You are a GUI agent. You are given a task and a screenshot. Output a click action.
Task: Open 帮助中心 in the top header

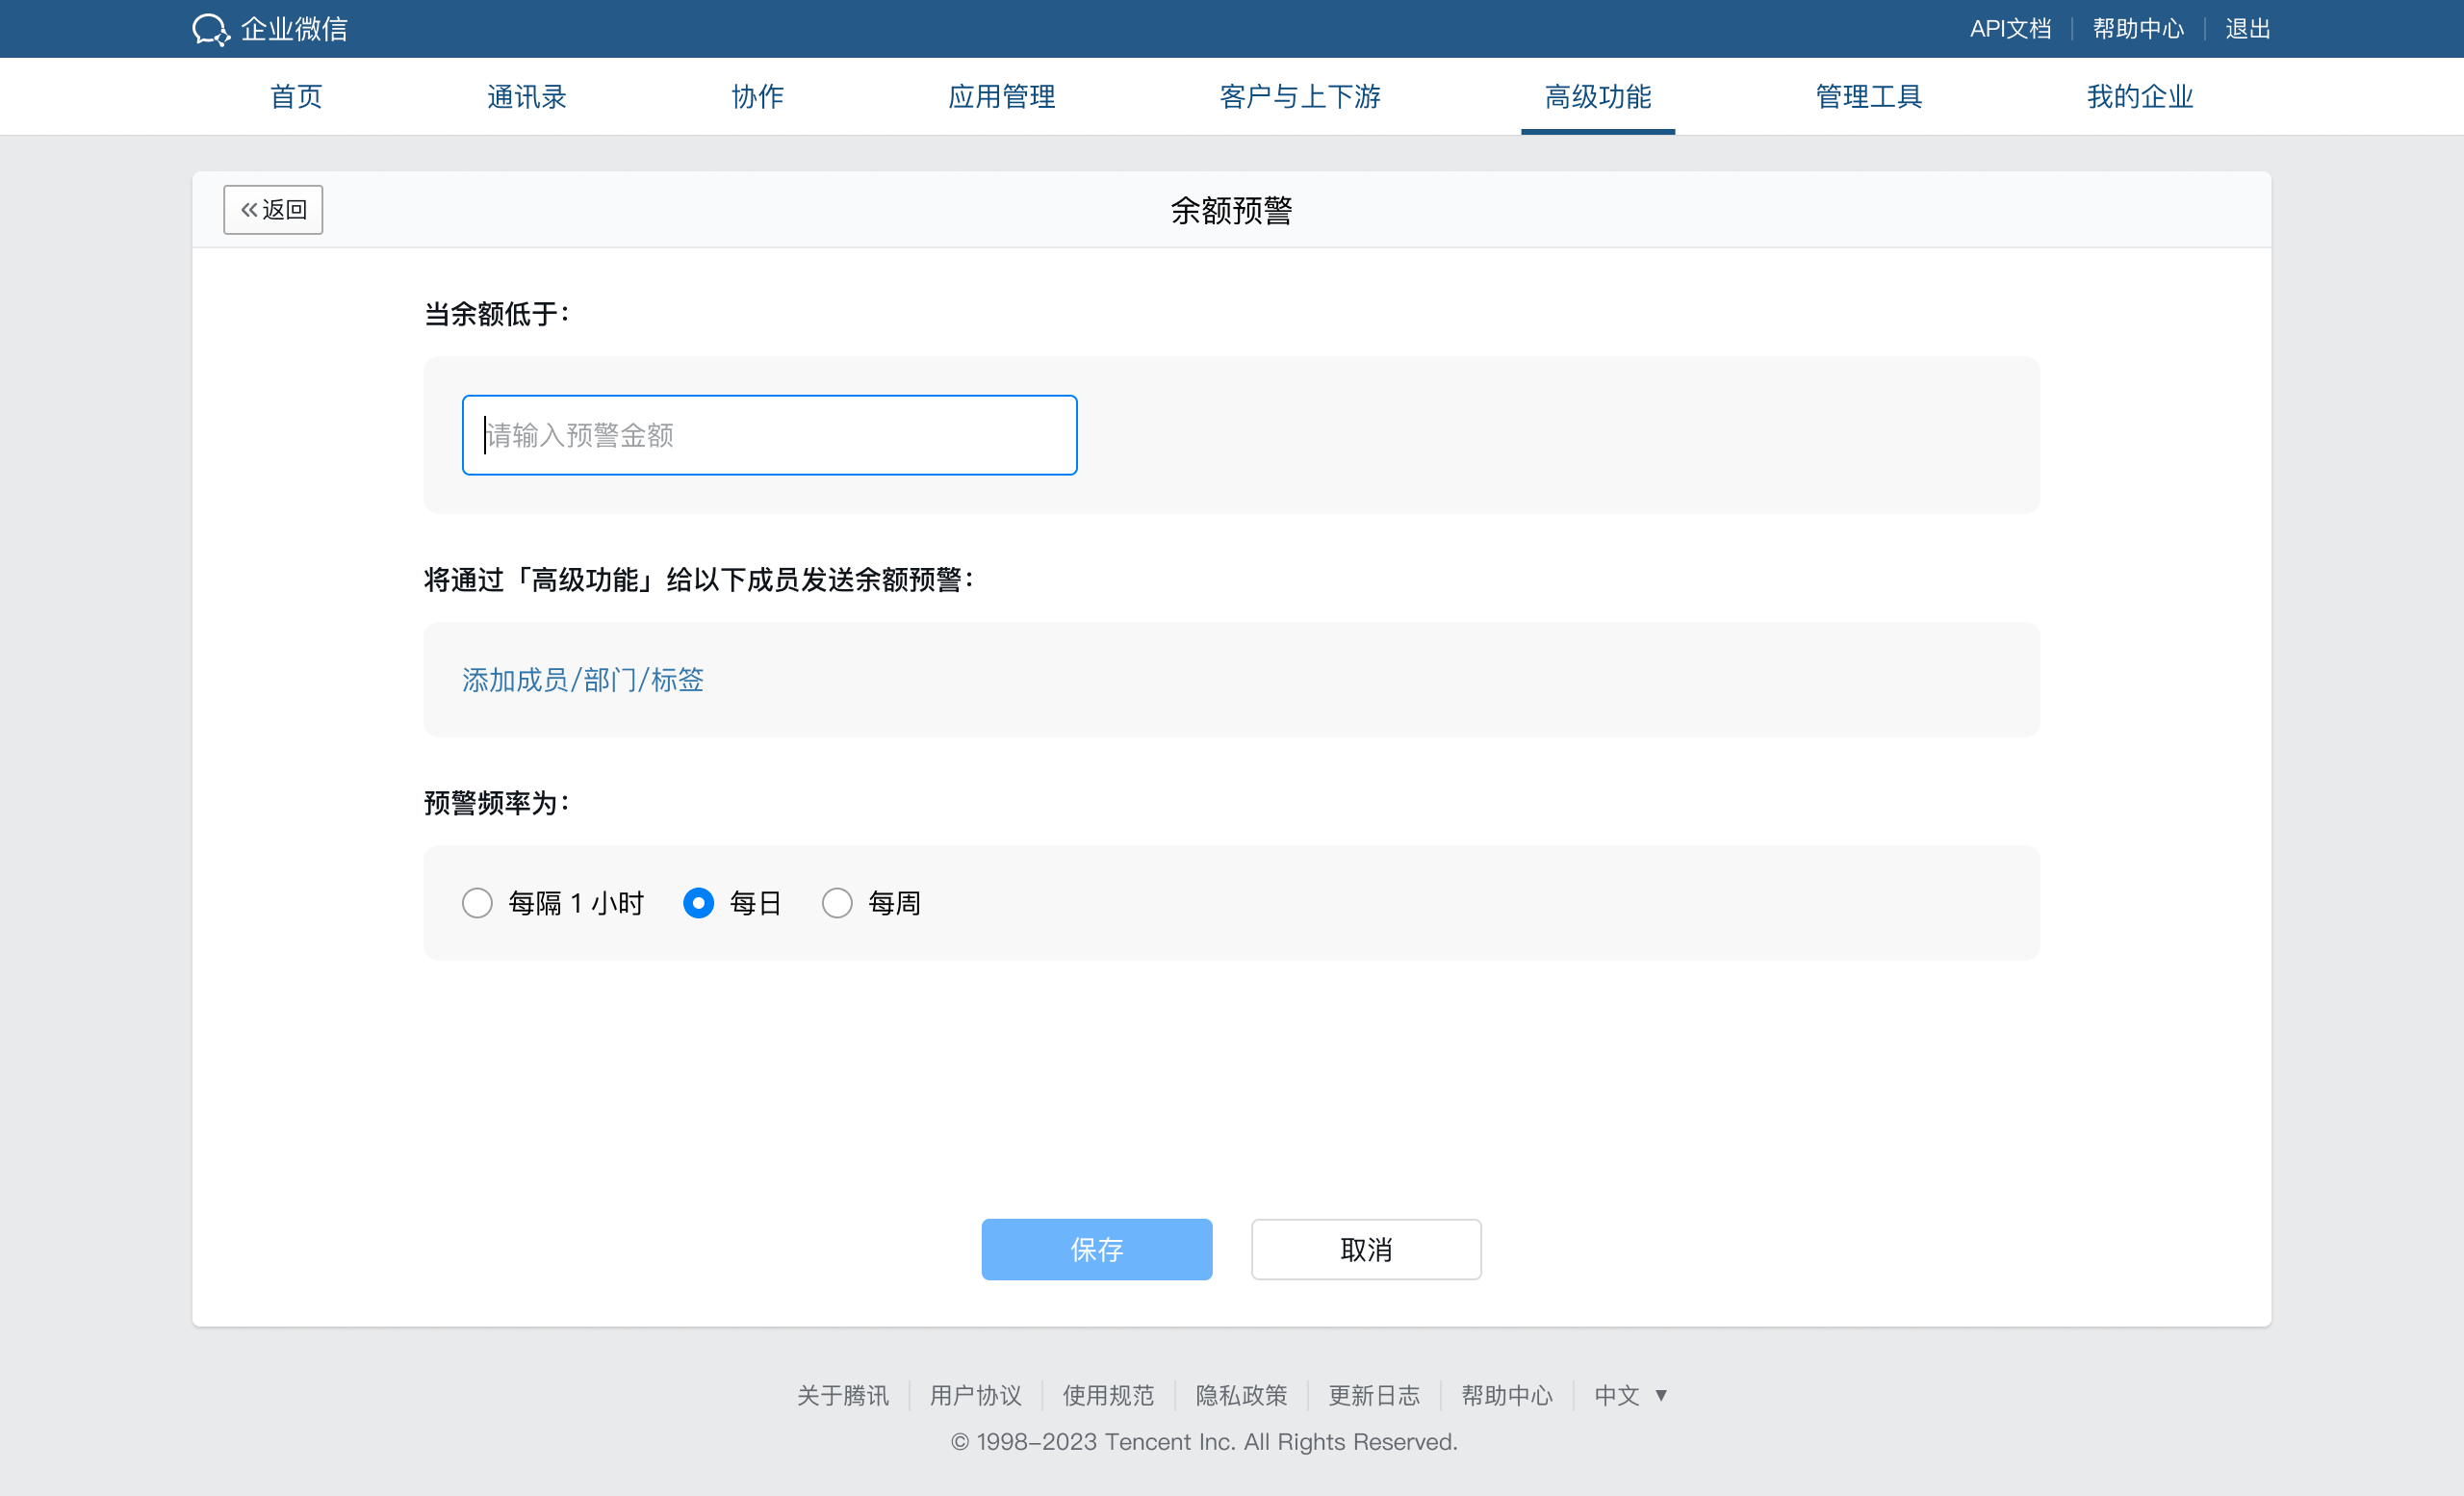click(x=2138, y=29)
